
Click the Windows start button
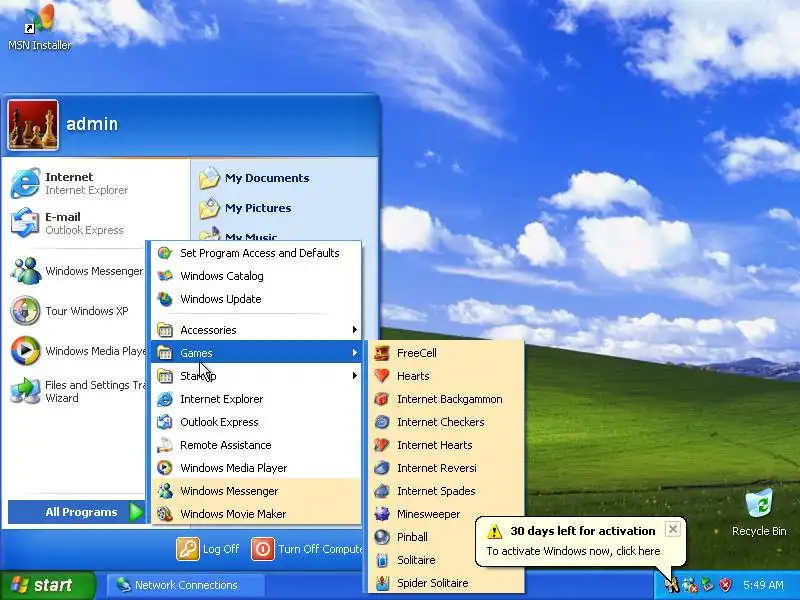pos(47,585)
